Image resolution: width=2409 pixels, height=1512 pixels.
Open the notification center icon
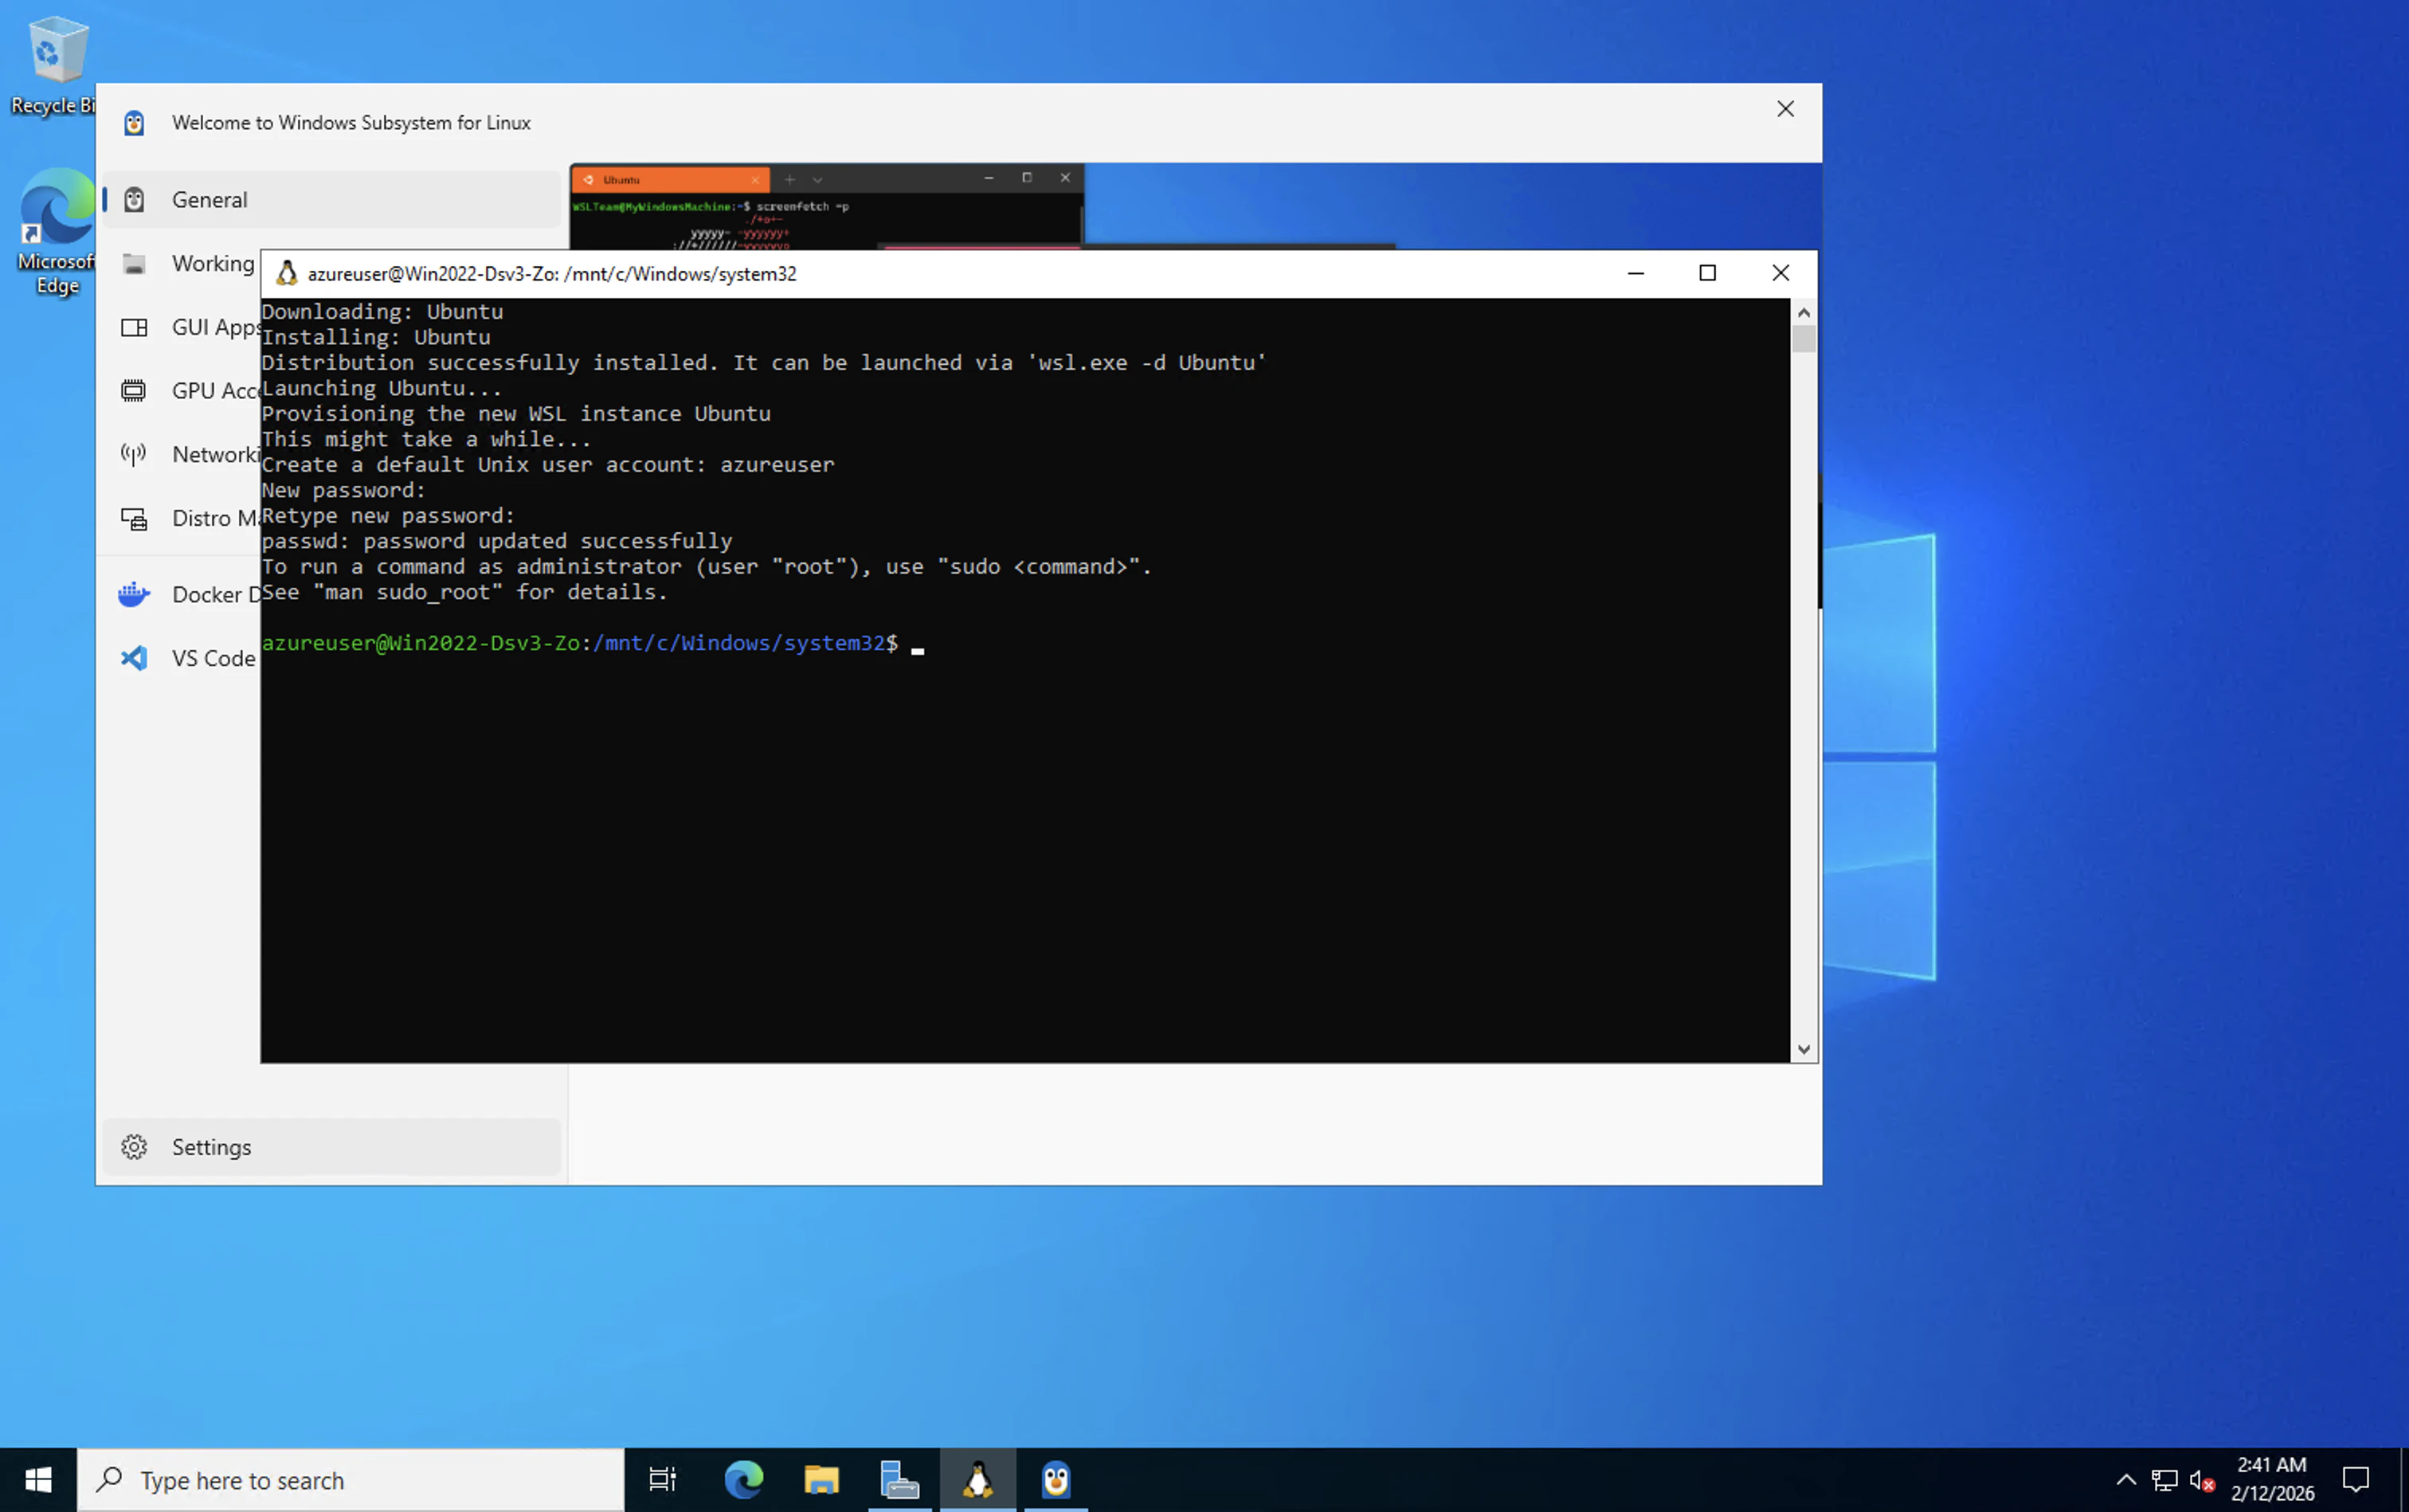[2356, 1480]
